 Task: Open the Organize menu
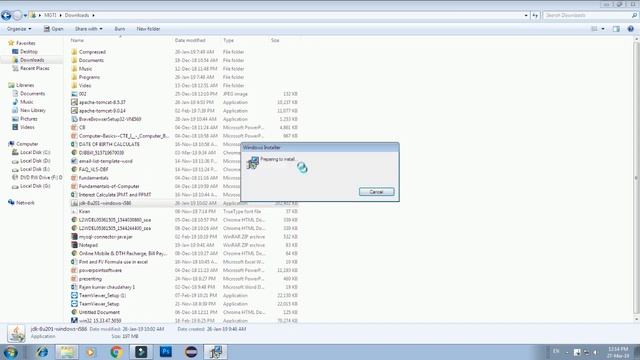pos(19,29)
